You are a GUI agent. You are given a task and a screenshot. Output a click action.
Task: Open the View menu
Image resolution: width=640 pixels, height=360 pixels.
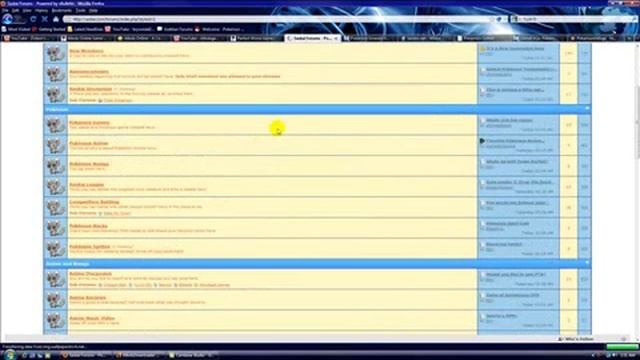(x=27, y=10)
